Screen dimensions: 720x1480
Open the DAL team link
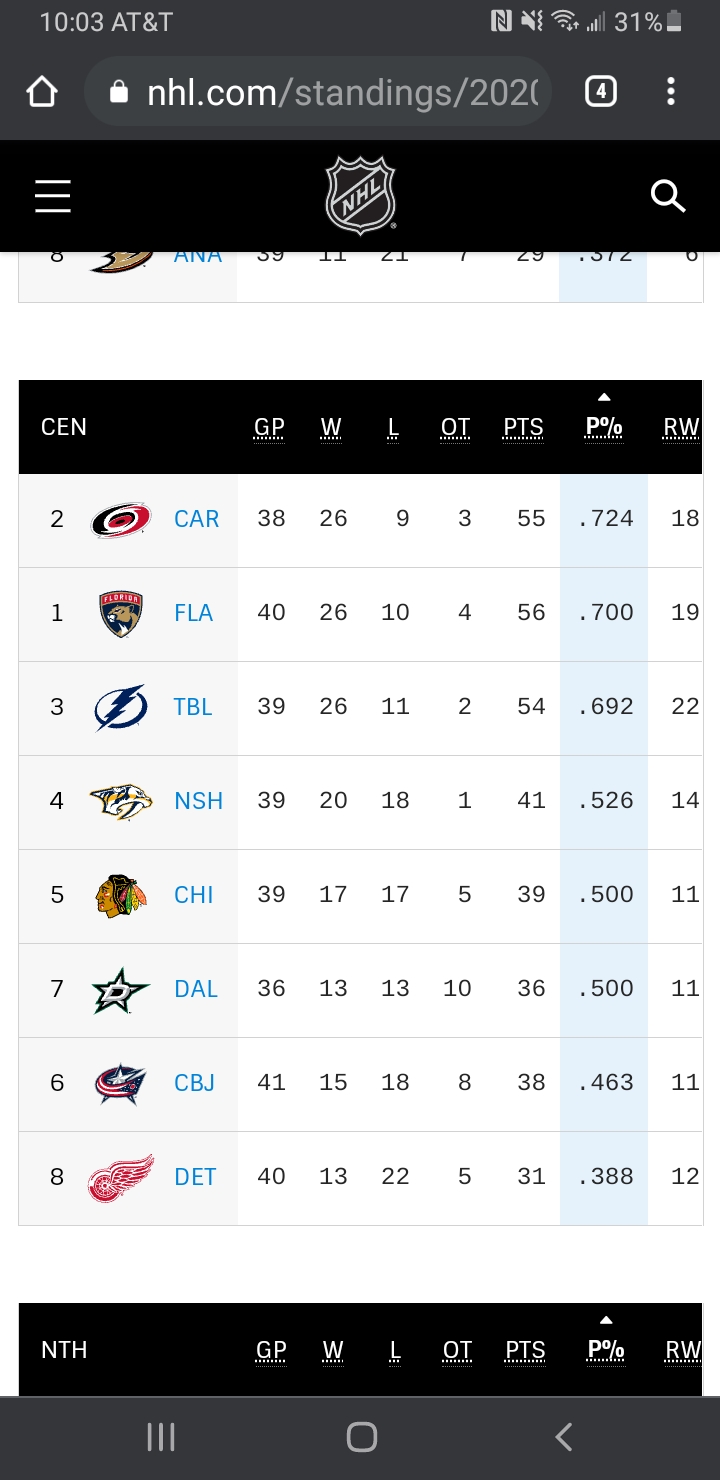[x=196, y=989]
